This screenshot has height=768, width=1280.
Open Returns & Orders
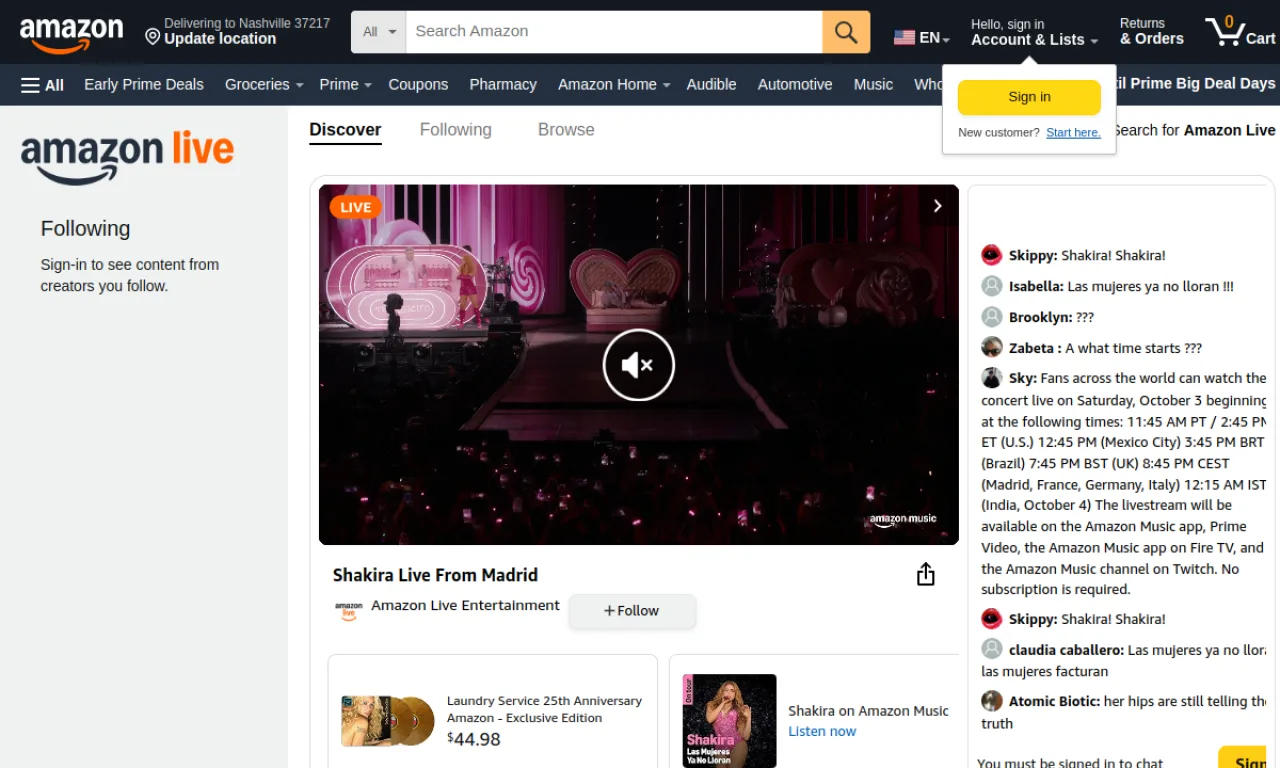1151,32
